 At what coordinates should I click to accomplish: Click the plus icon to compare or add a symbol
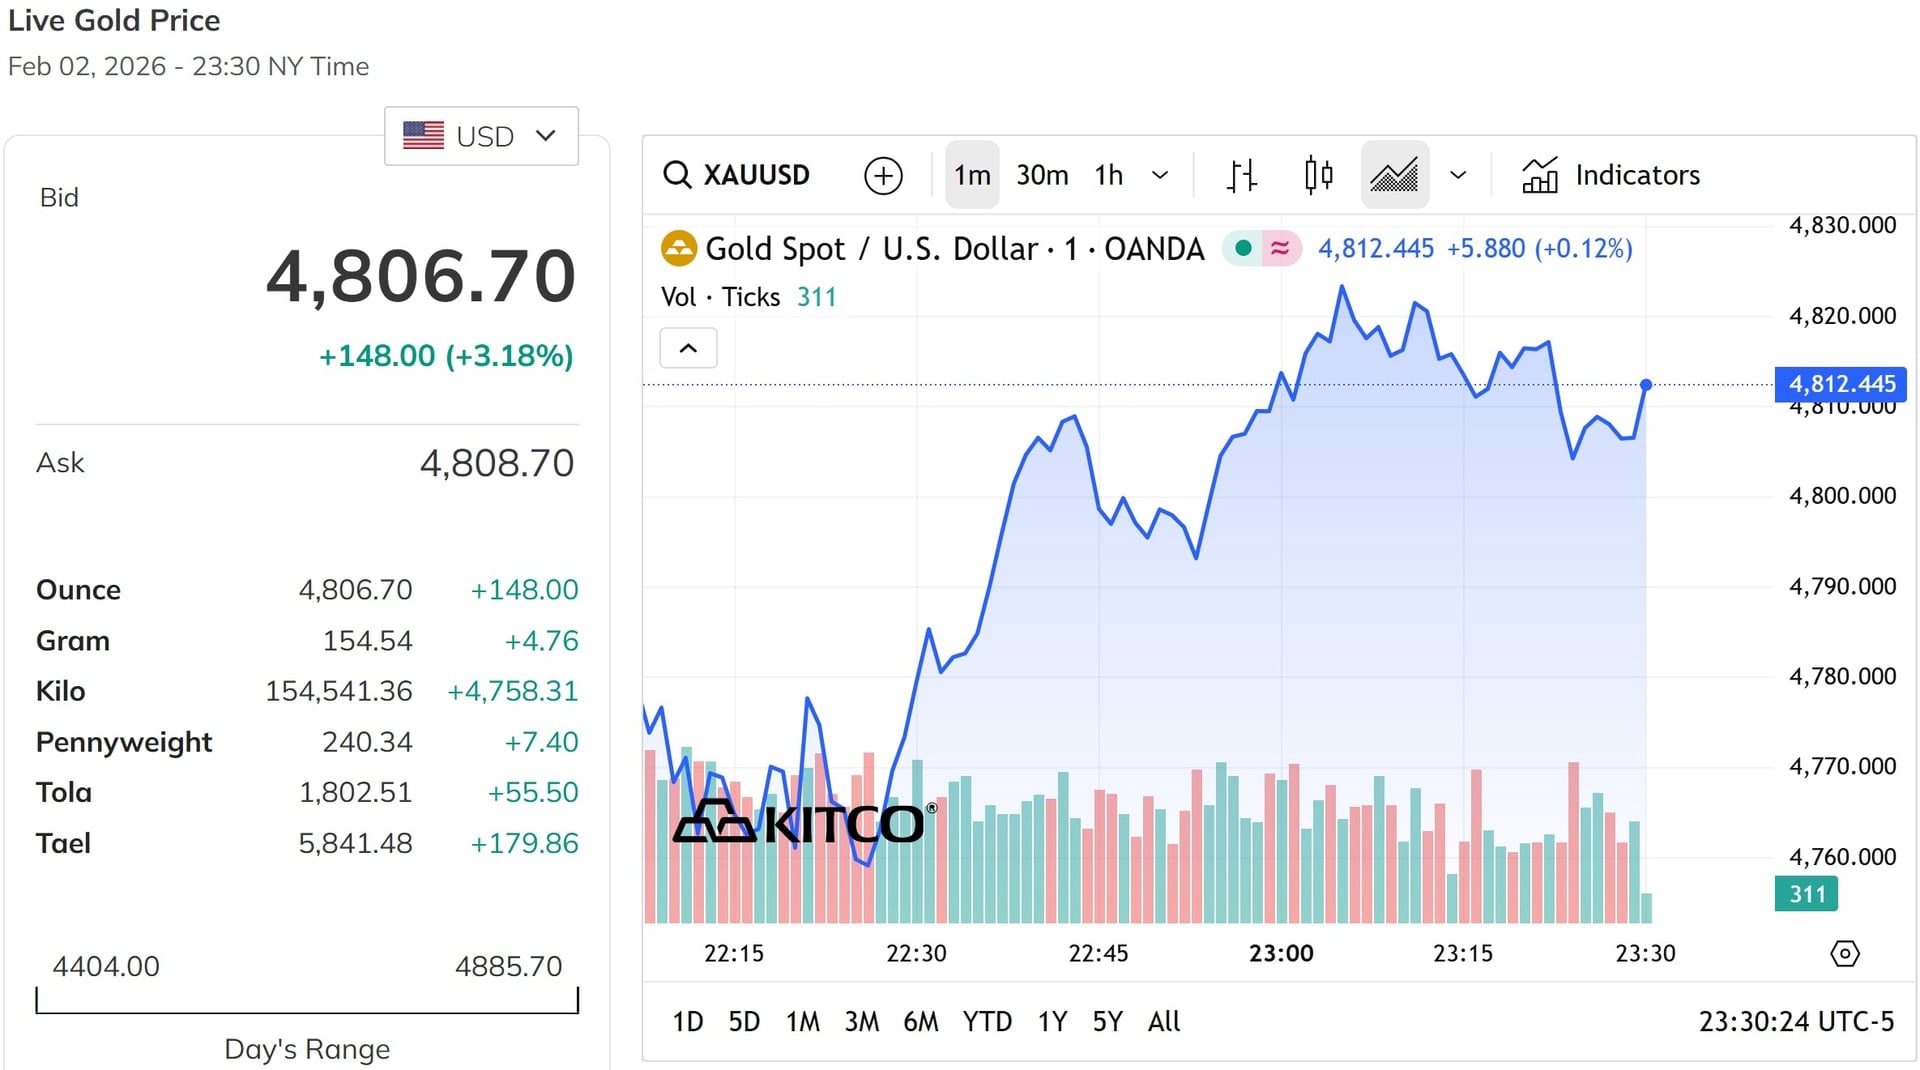[883, 175]
